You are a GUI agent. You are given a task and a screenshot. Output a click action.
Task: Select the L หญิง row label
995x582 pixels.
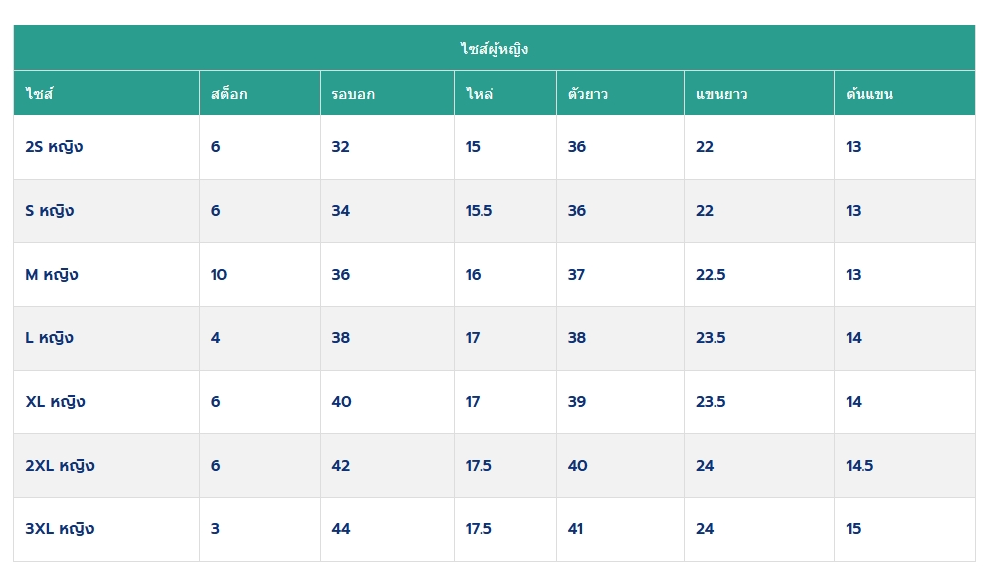point(49,338)
